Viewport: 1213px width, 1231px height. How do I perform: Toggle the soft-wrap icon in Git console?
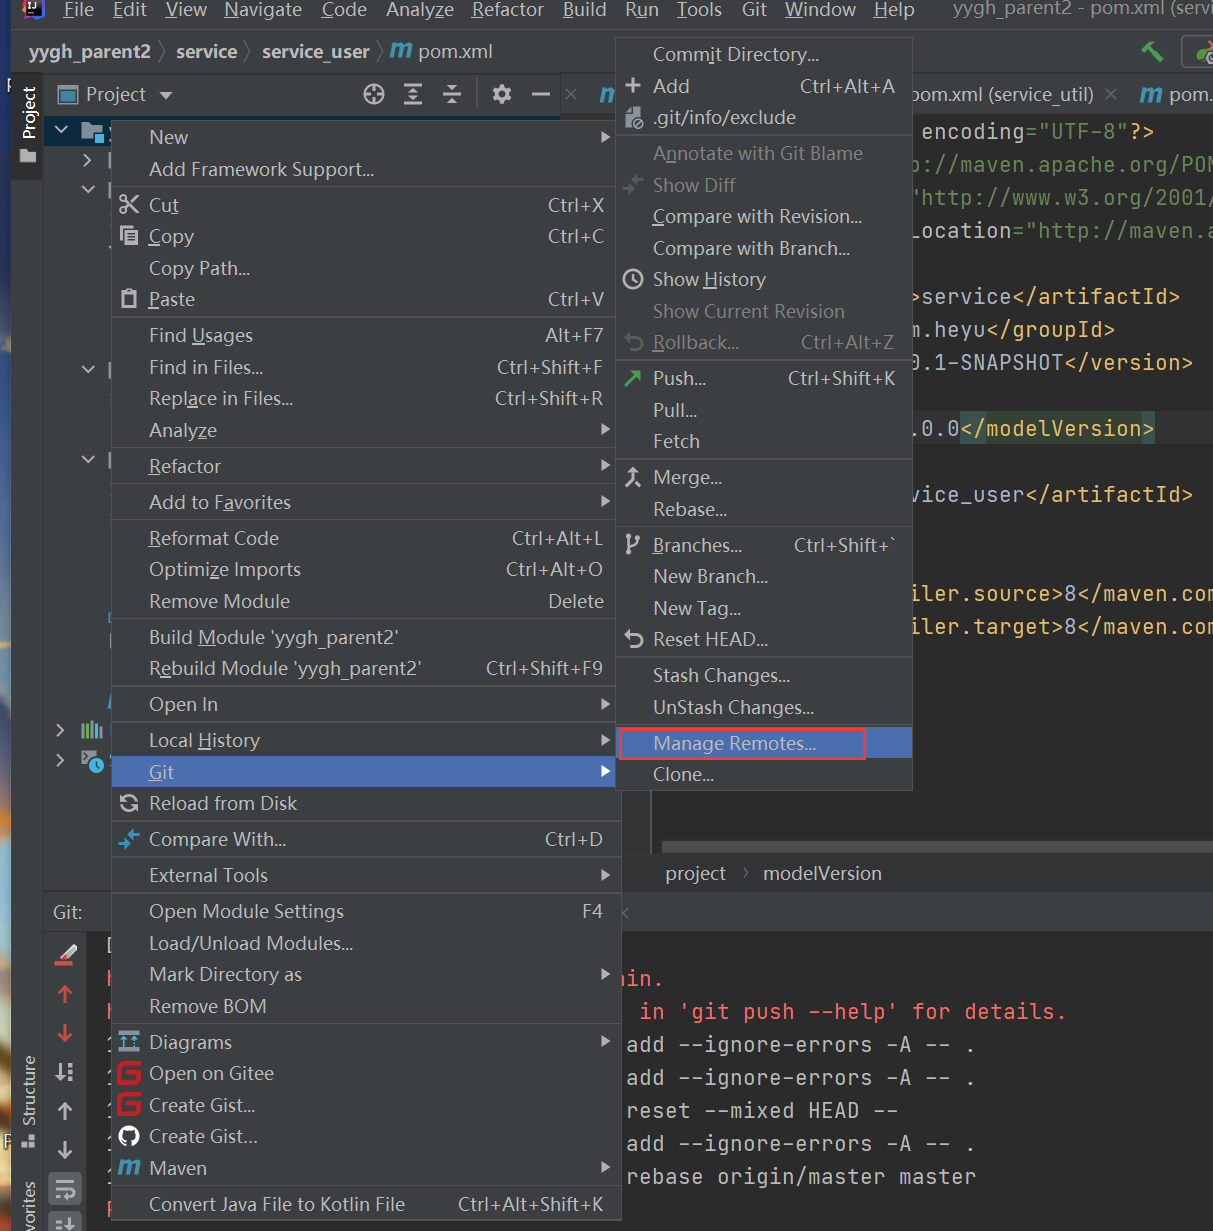[x=65, y=1189]
